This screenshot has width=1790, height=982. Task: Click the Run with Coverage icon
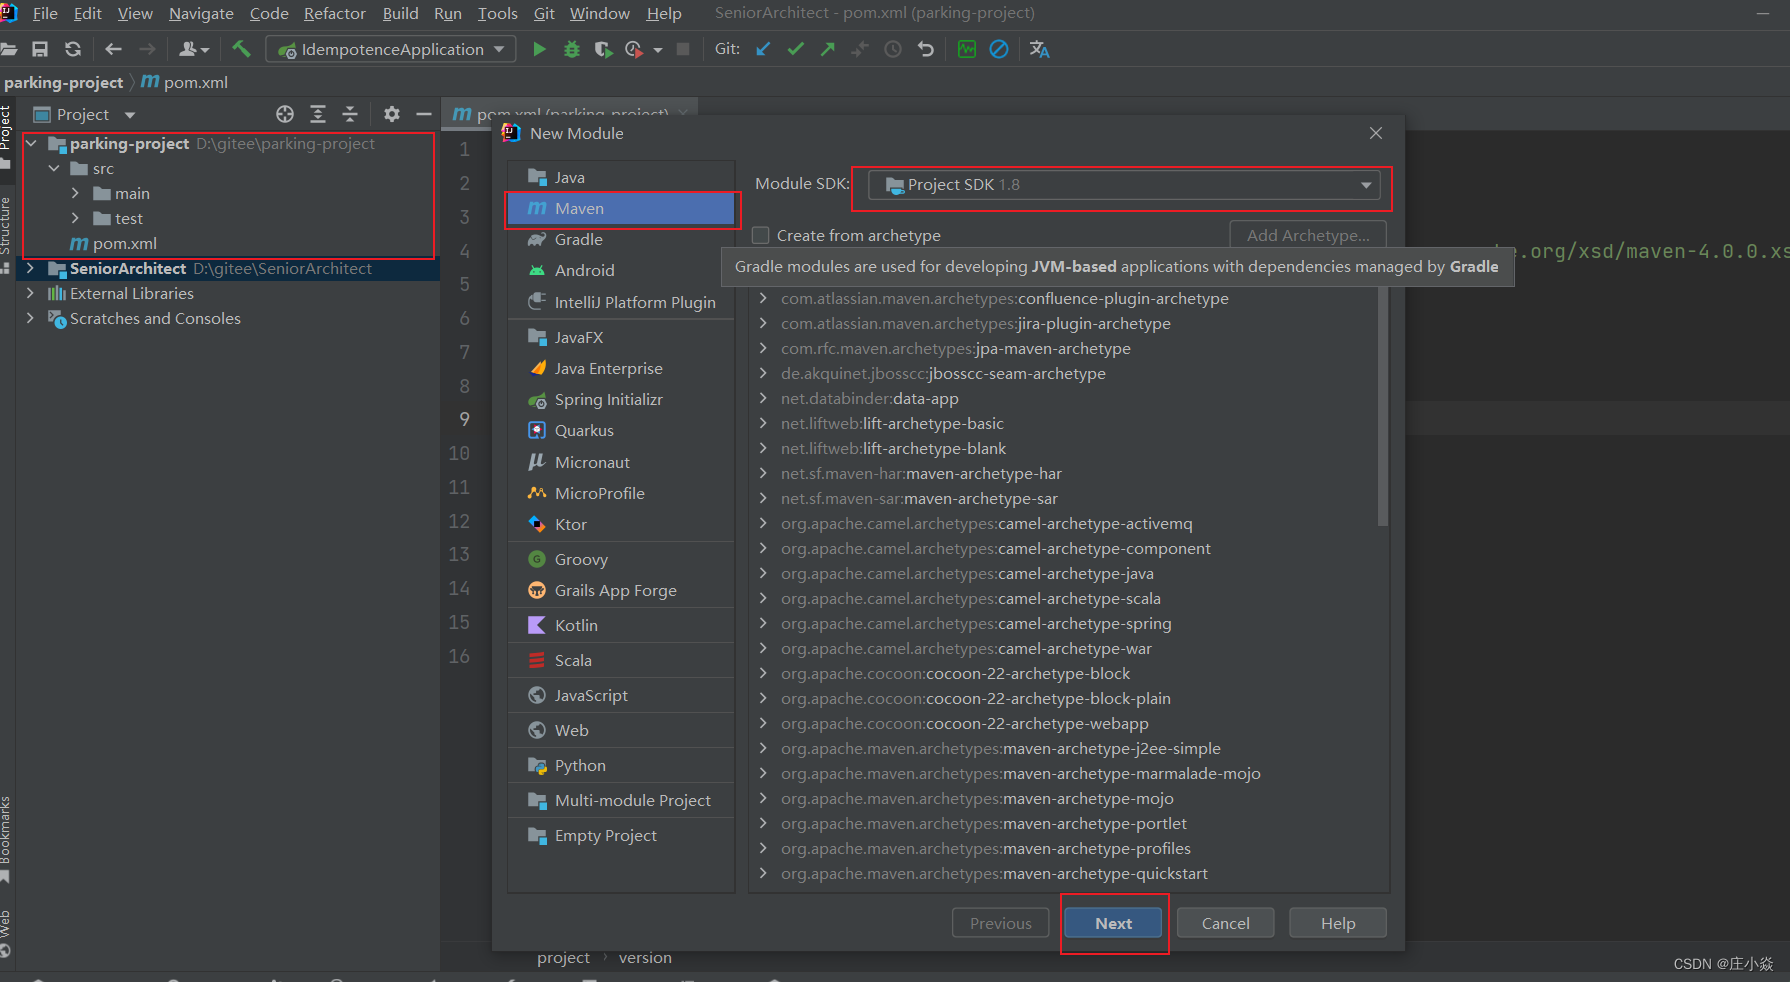[603, 49]
